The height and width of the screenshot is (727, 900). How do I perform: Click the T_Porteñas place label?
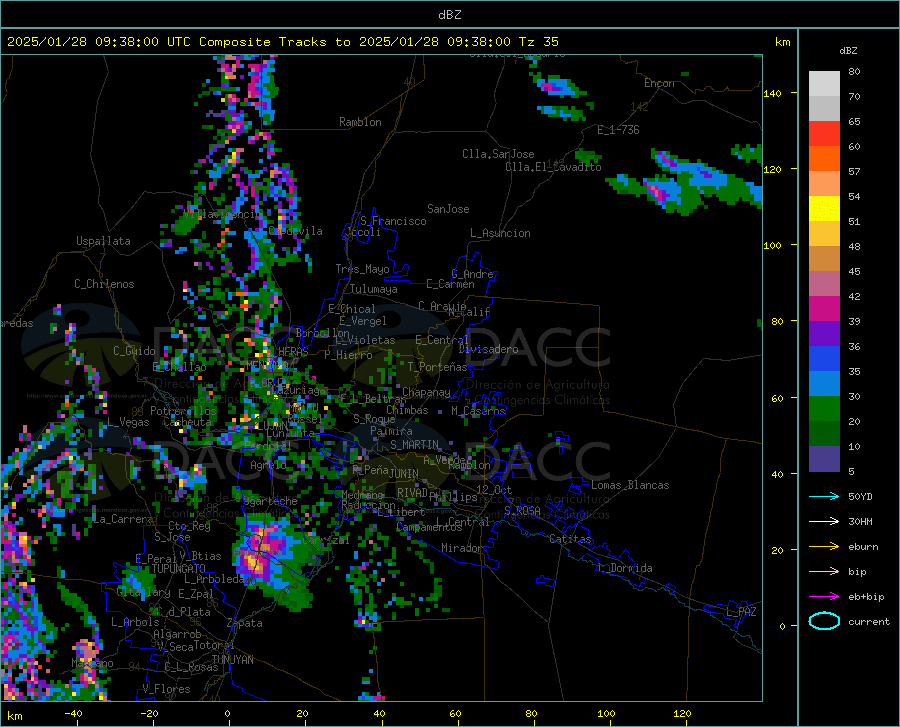click(x=437, y=367)
